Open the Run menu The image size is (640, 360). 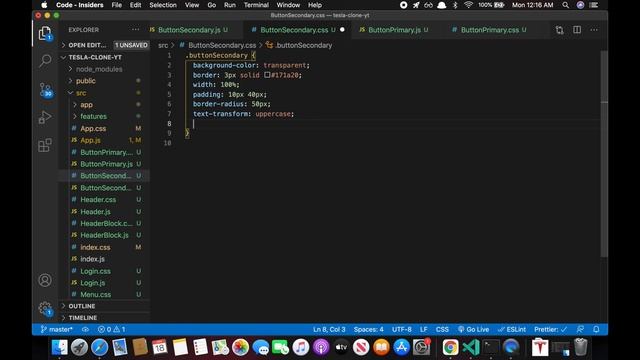pyautogui.click(x=229, y=5)
